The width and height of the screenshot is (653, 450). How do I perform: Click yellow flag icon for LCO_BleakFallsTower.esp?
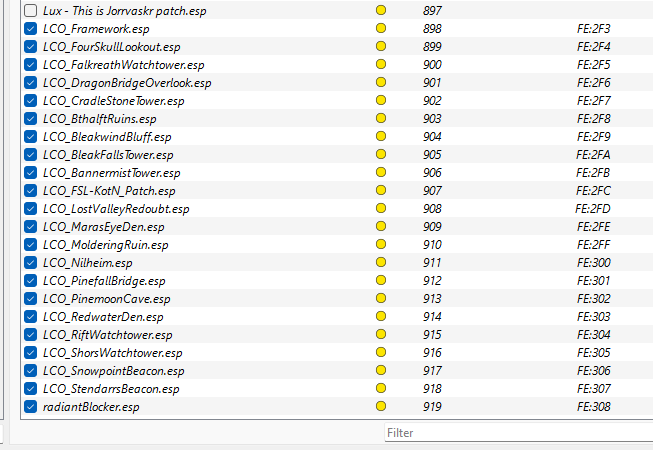click(381, 154)
